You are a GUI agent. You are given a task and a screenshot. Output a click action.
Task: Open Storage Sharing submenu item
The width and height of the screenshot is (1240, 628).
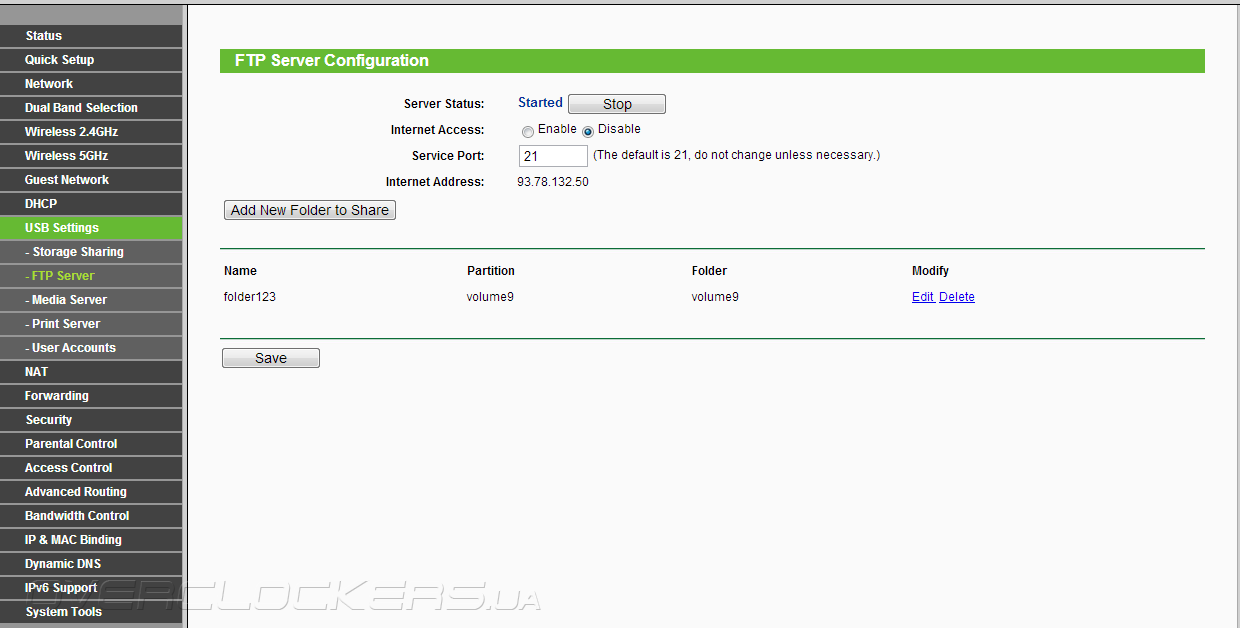tap(91, 252)
